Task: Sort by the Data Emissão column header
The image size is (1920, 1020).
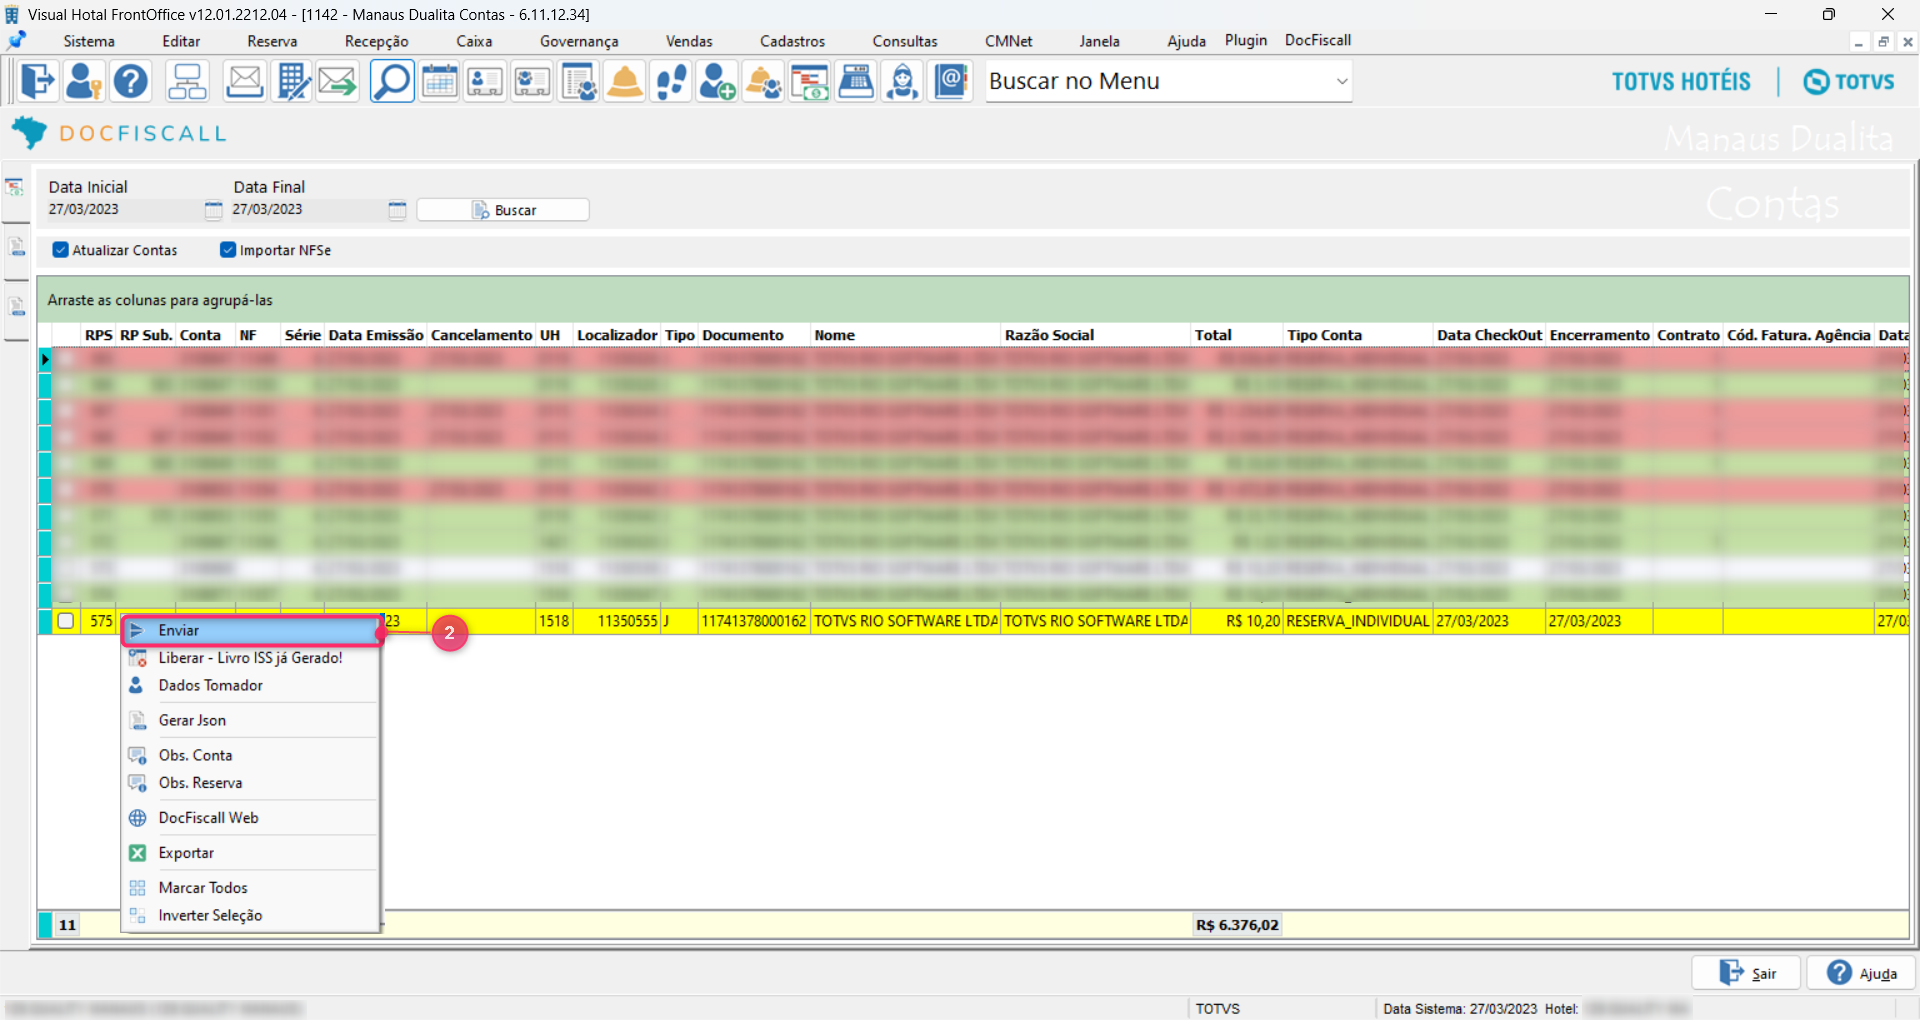Action: point(376,335)
